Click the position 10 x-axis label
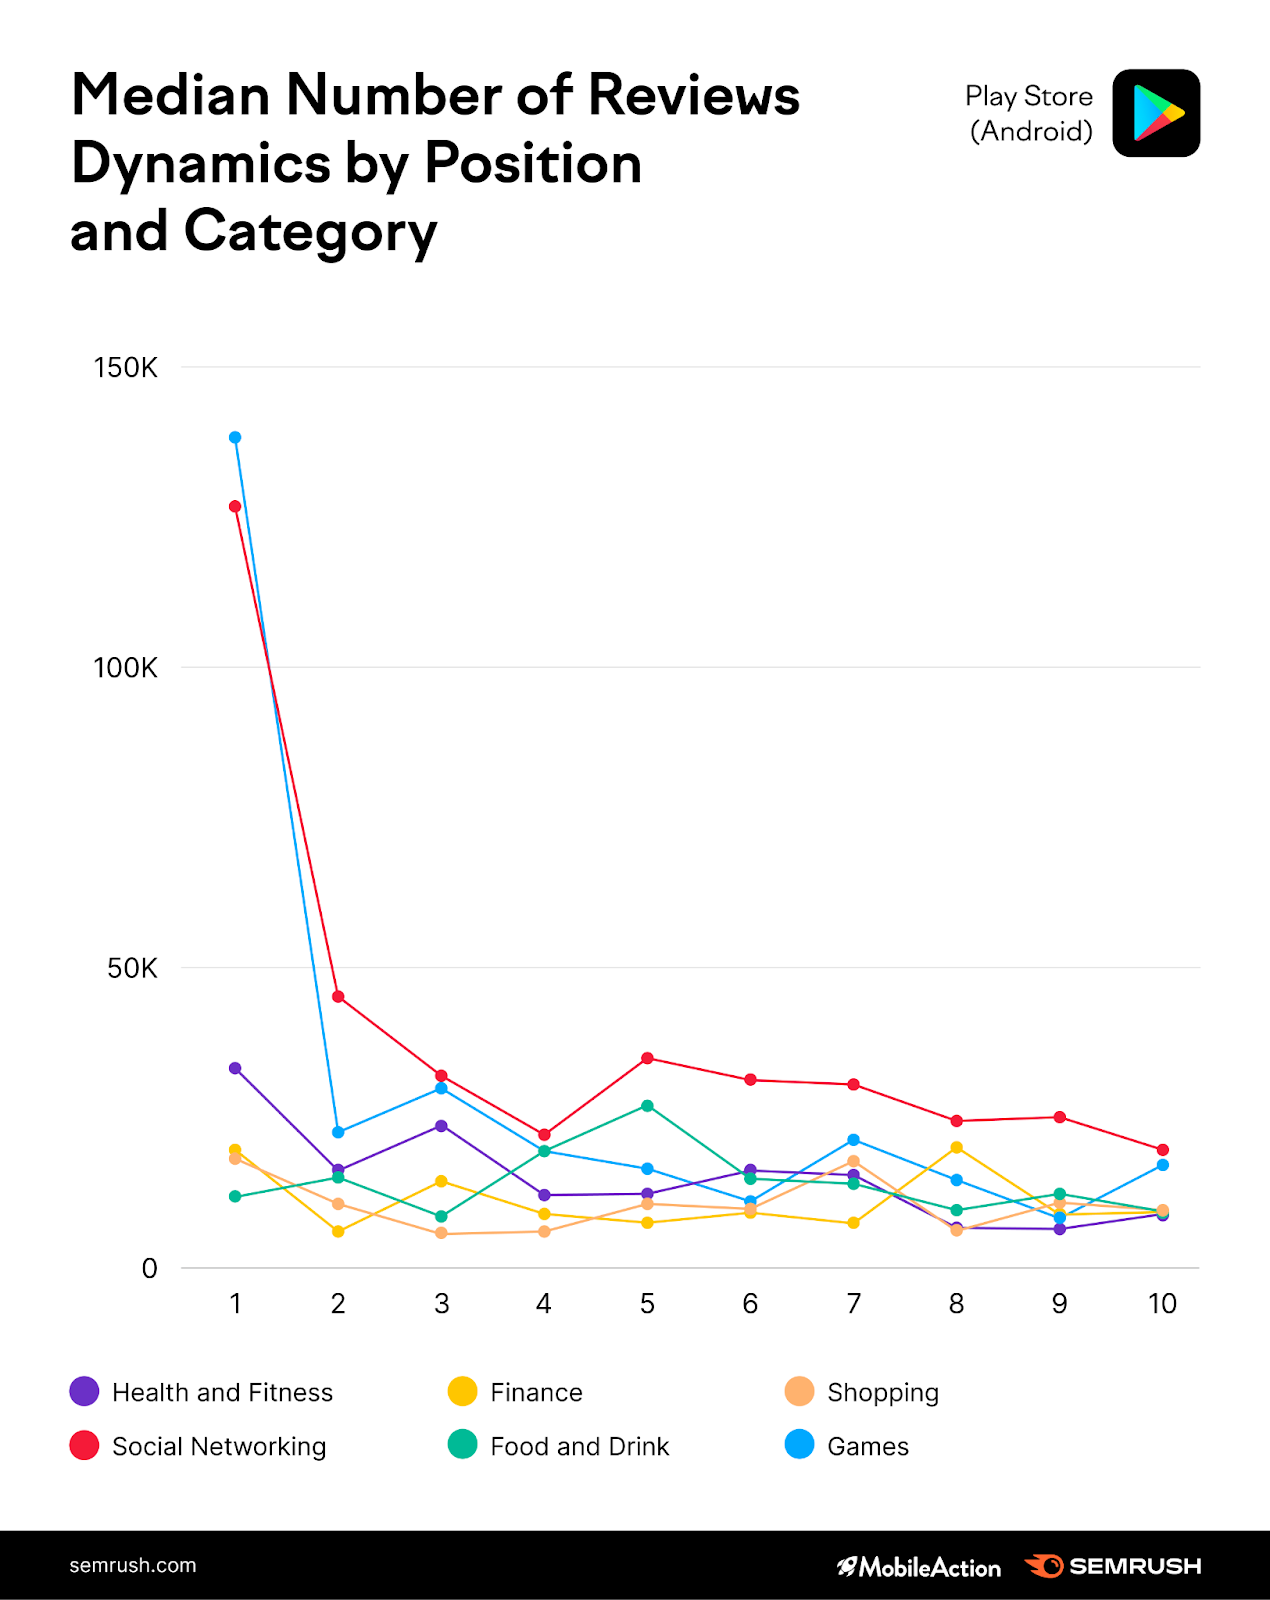The height and width of the screenshot is (1600, 1270). (1162, 1304)
